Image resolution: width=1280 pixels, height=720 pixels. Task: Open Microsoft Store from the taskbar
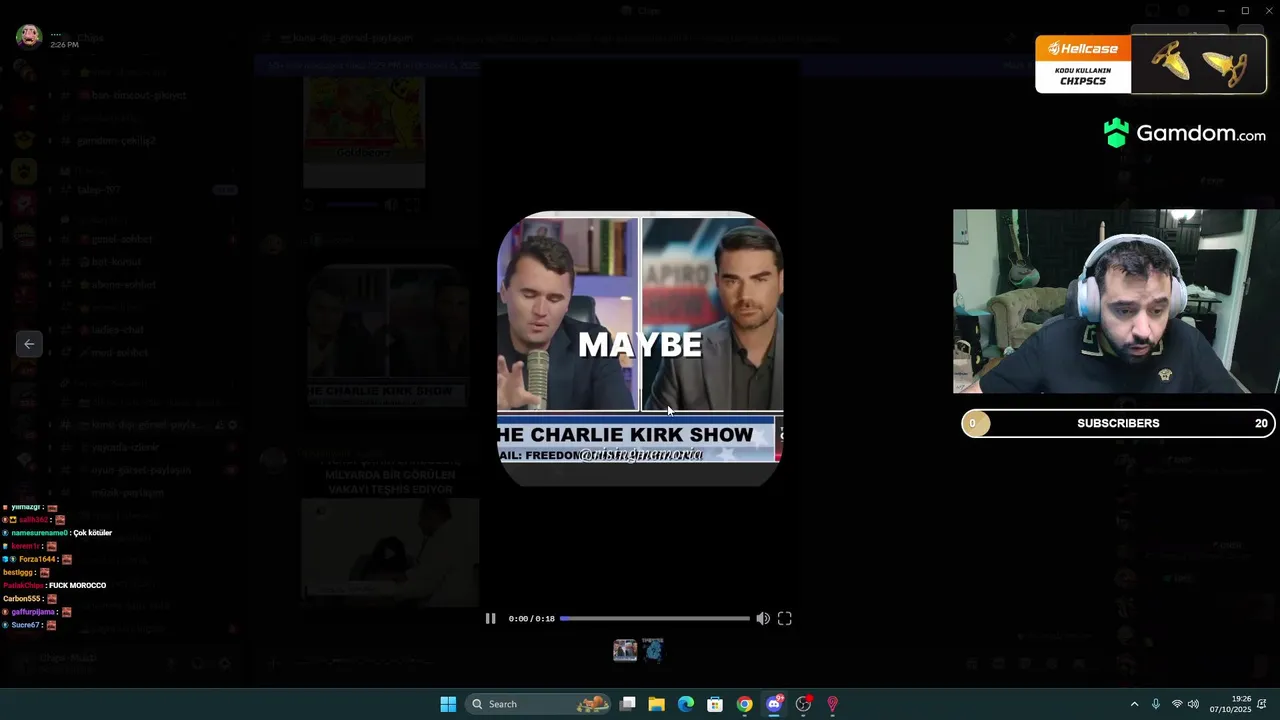tap(715, 704)
